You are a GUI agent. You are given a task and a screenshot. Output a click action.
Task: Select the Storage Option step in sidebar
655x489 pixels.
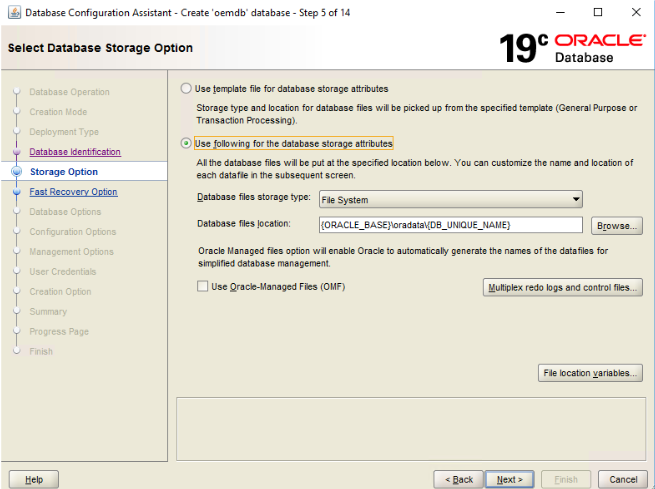tap(64, 172)
